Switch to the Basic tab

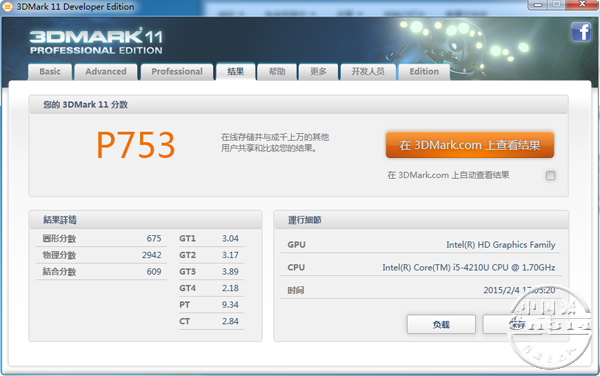pos(50,72)
